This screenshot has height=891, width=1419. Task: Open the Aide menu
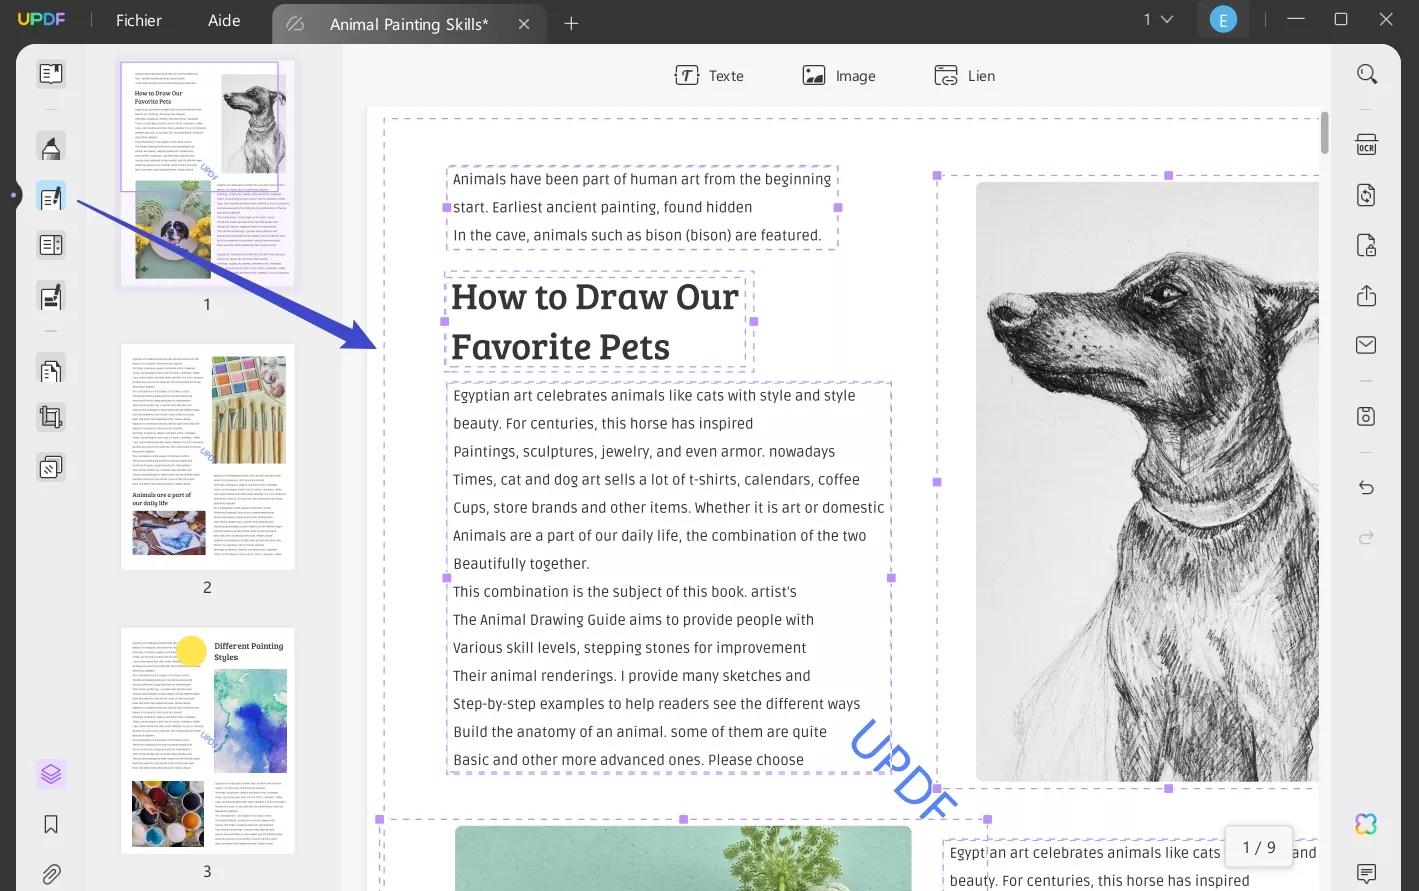pos(224,20)
